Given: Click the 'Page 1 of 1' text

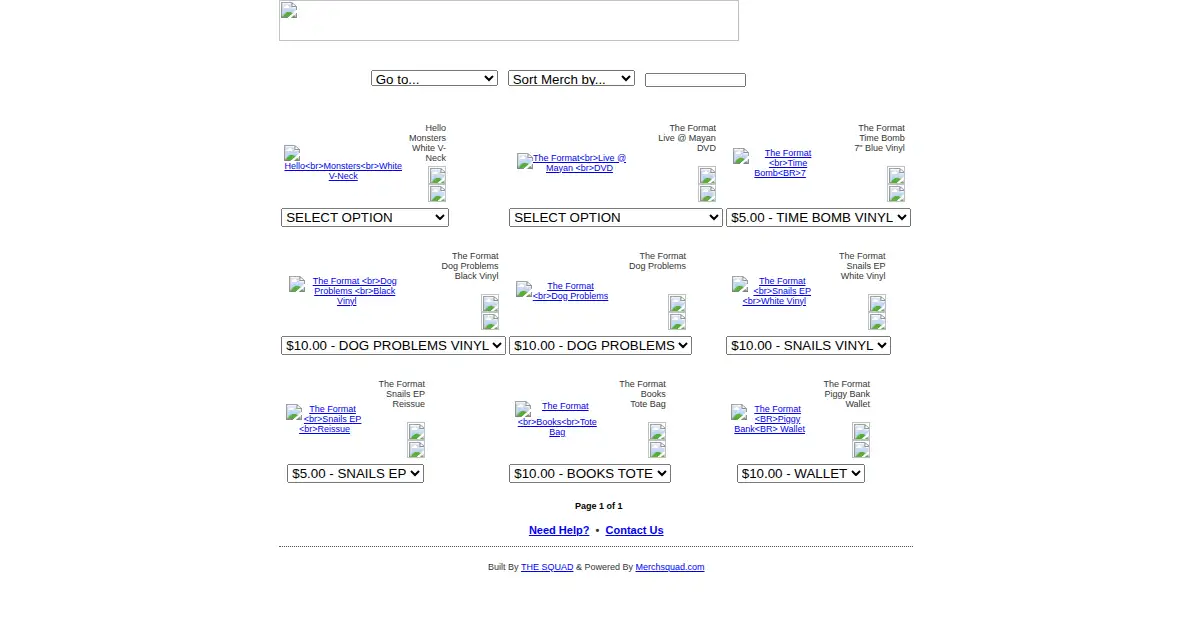Looking at the screenshot, I should (x=599, y=506).
